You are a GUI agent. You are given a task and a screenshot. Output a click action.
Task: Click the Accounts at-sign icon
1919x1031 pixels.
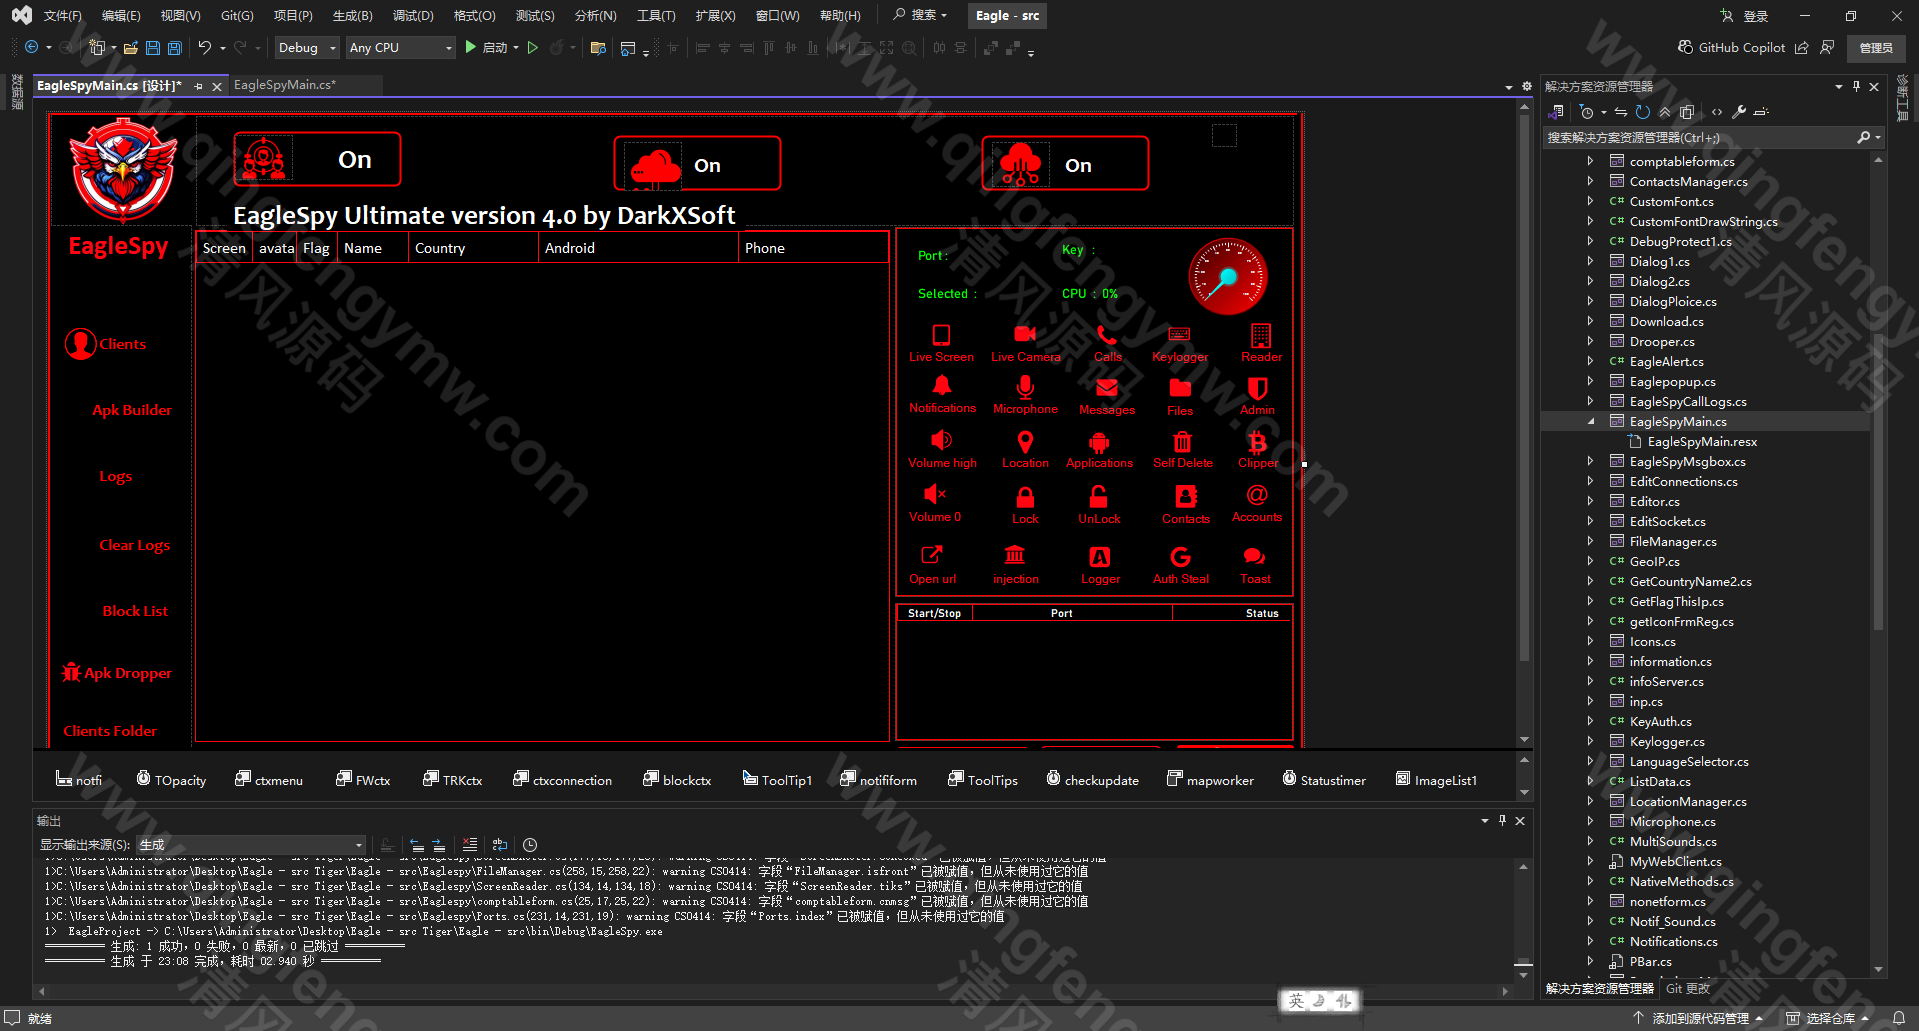pos(1257,495)
